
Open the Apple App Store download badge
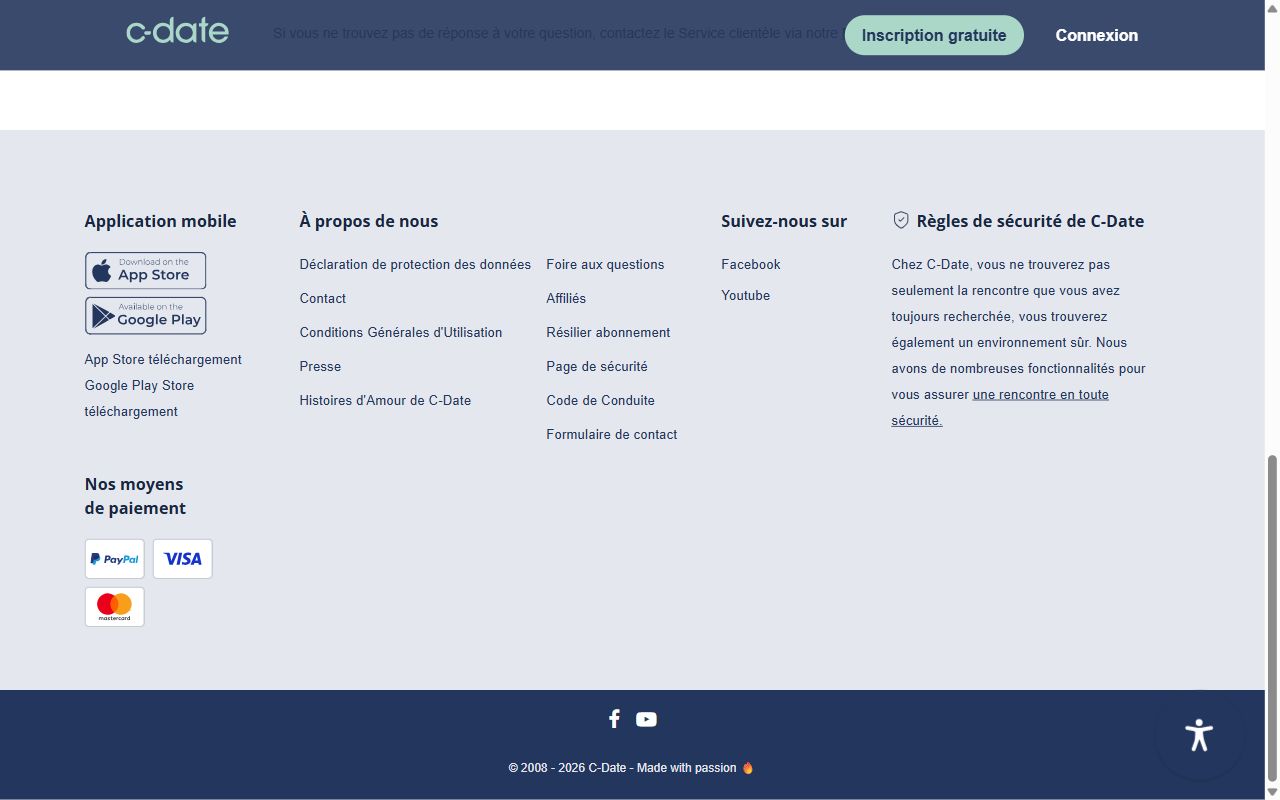pos(145,271)
